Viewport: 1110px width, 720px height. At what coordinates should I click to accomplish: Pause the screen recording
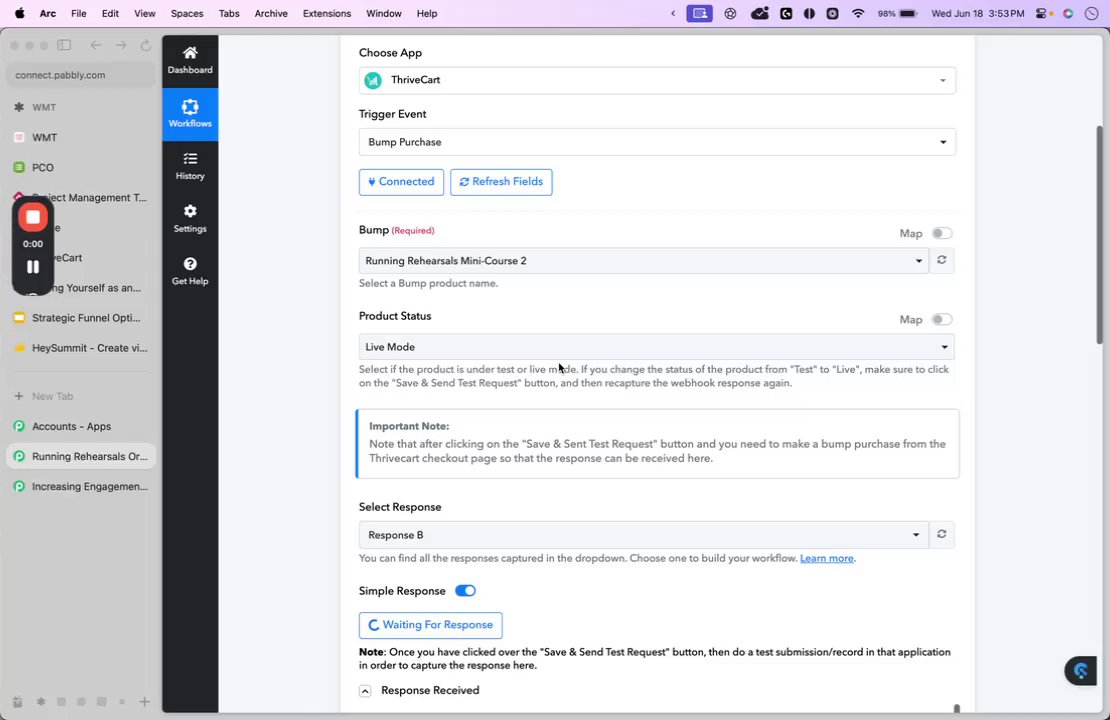pos(33,267)
